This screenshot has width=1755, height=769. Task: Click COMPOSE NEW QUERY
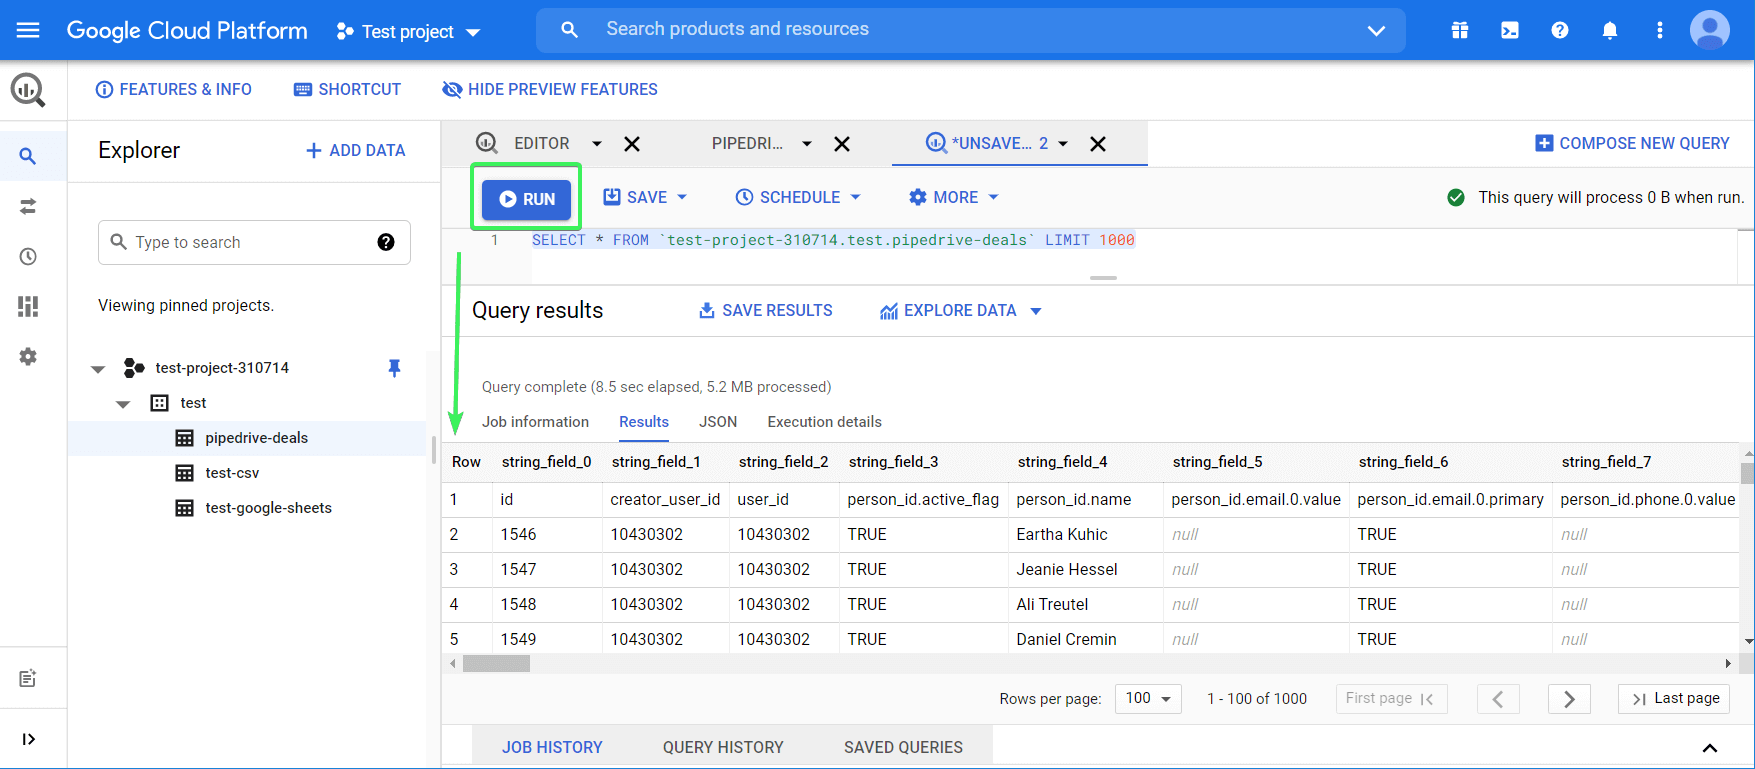[x=1632, y=144]
